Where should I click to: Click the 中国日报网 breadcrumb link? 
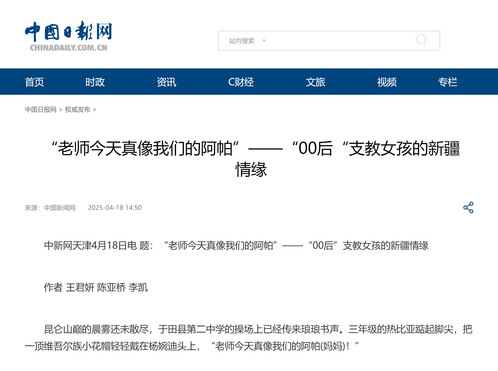click(41, 109)
